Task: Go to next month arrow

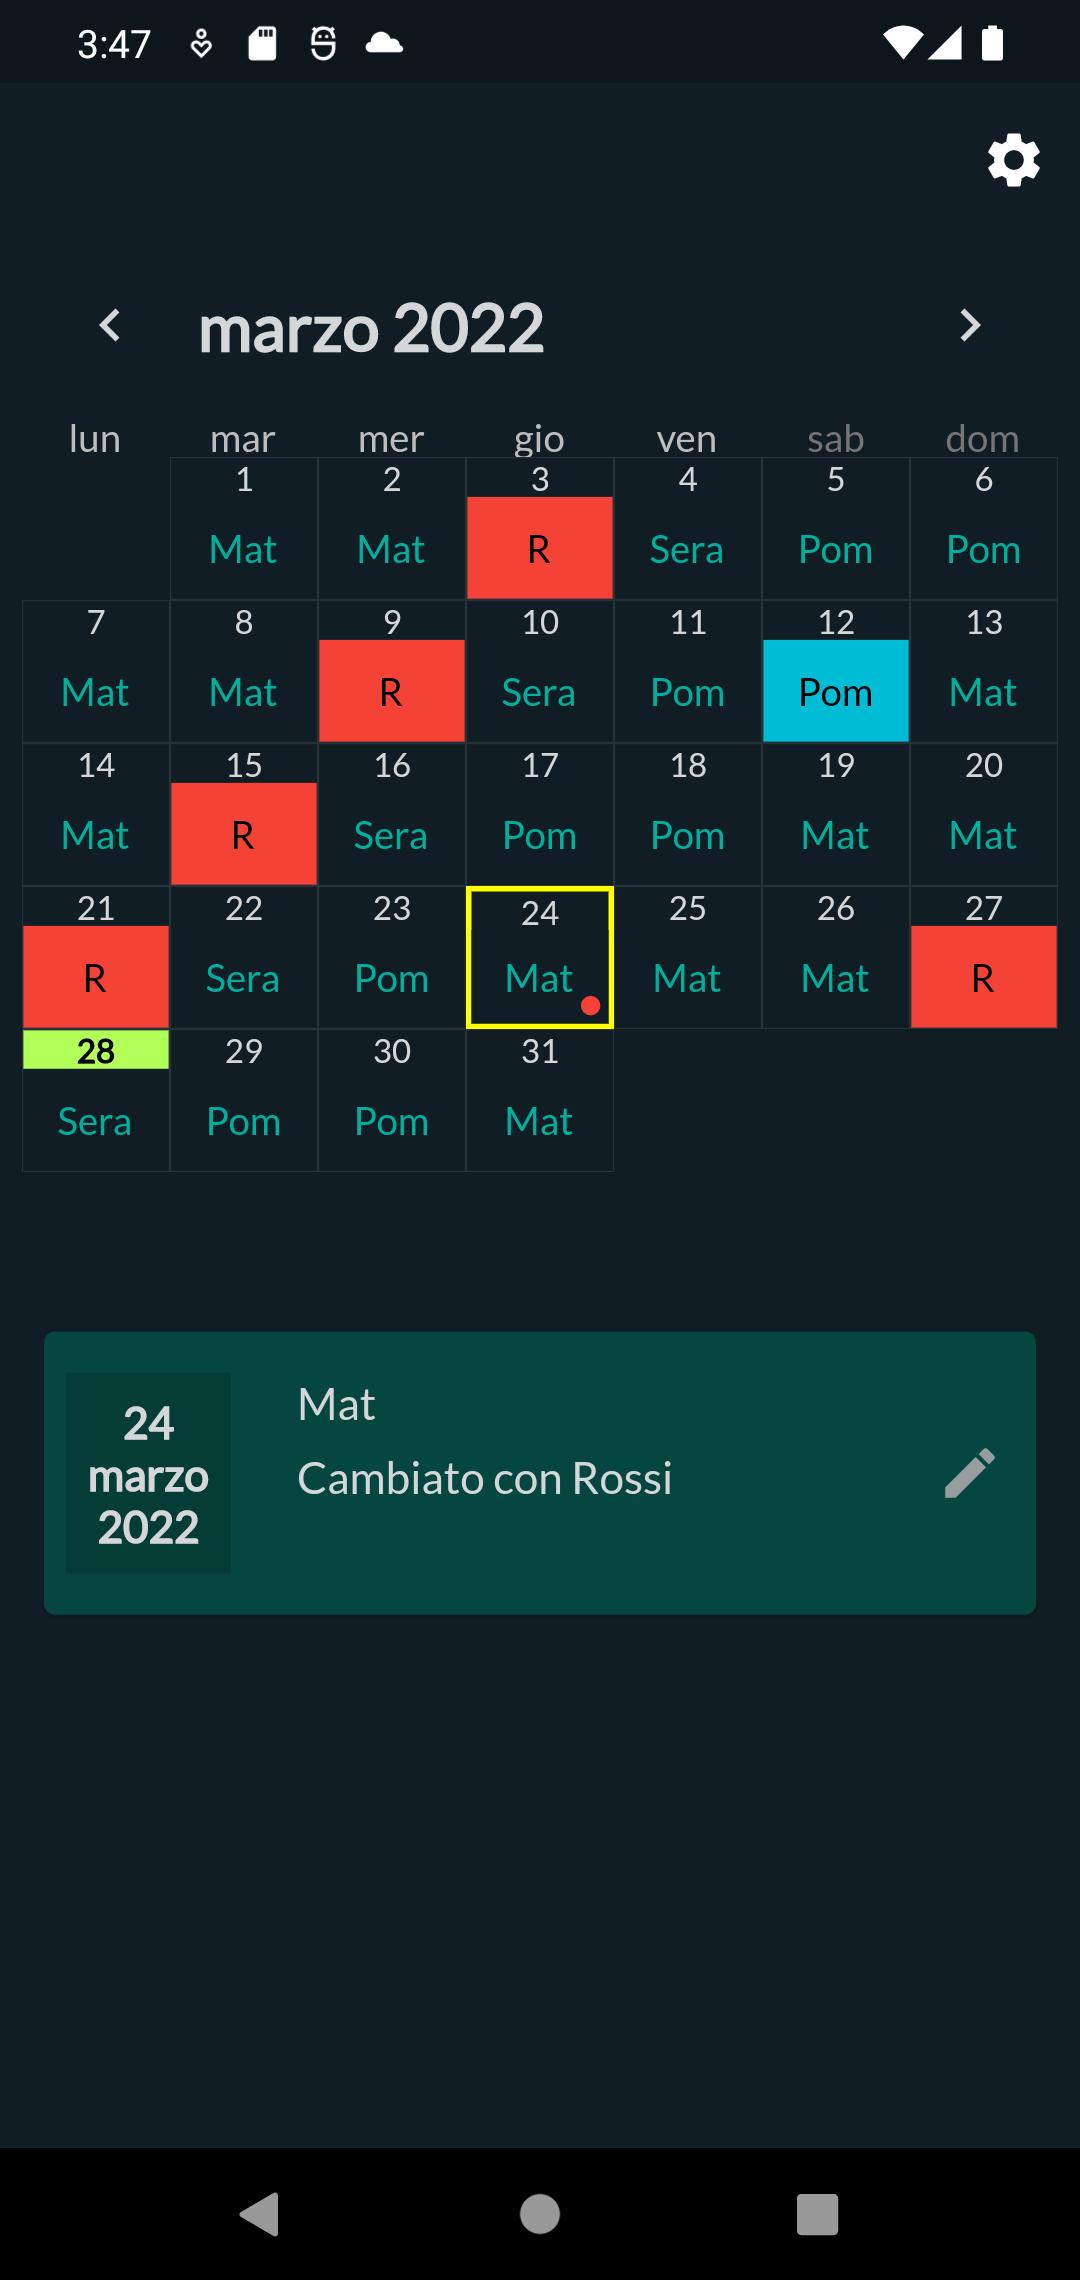Action: [x=969, y=325]
